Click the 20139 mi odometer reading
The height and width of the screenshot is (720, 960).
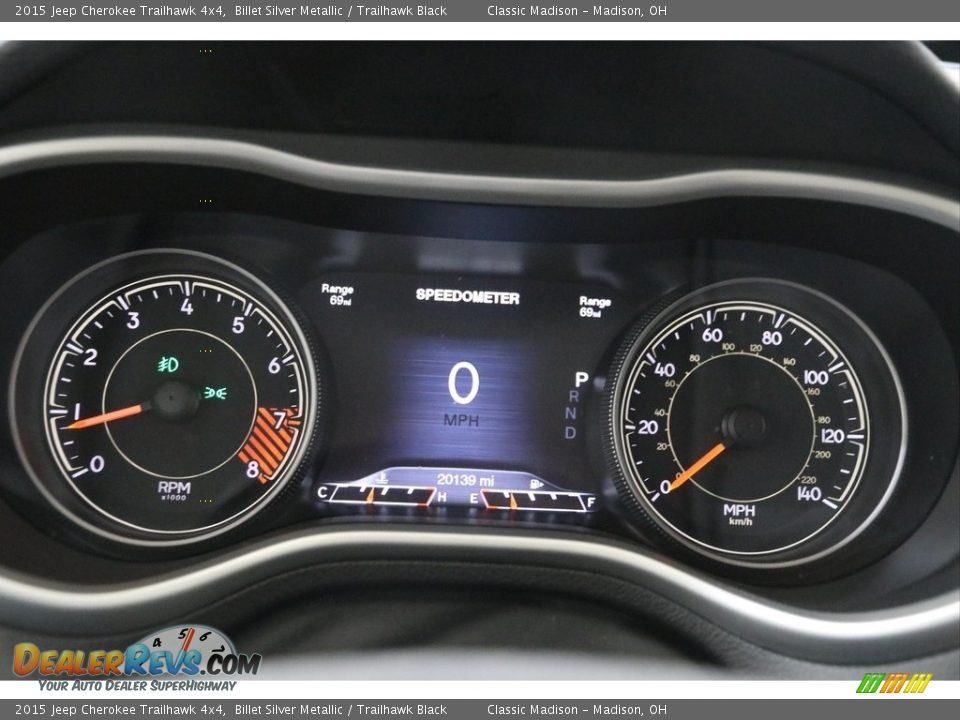coord(464,480)
